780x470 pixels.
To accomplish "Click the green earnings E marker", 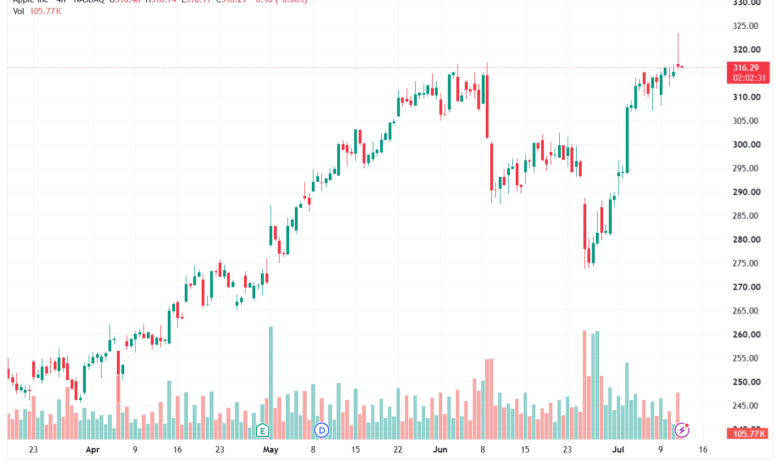I will click(x=262, y=430).
